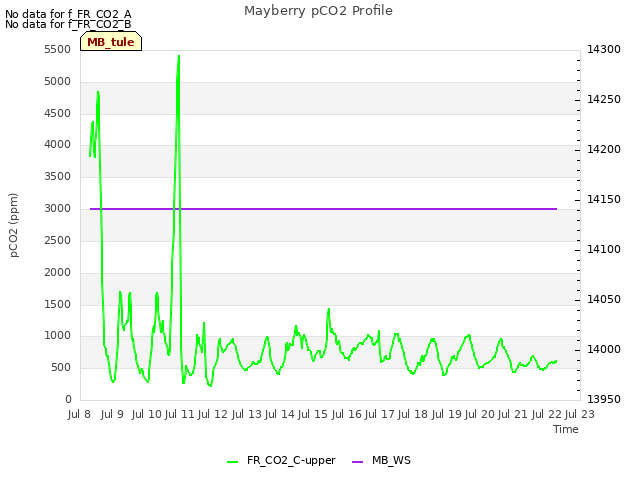The width and height of the screenshot is (640, 480).
Task: Click the 5500 left axis value
Action: point(58,50)
